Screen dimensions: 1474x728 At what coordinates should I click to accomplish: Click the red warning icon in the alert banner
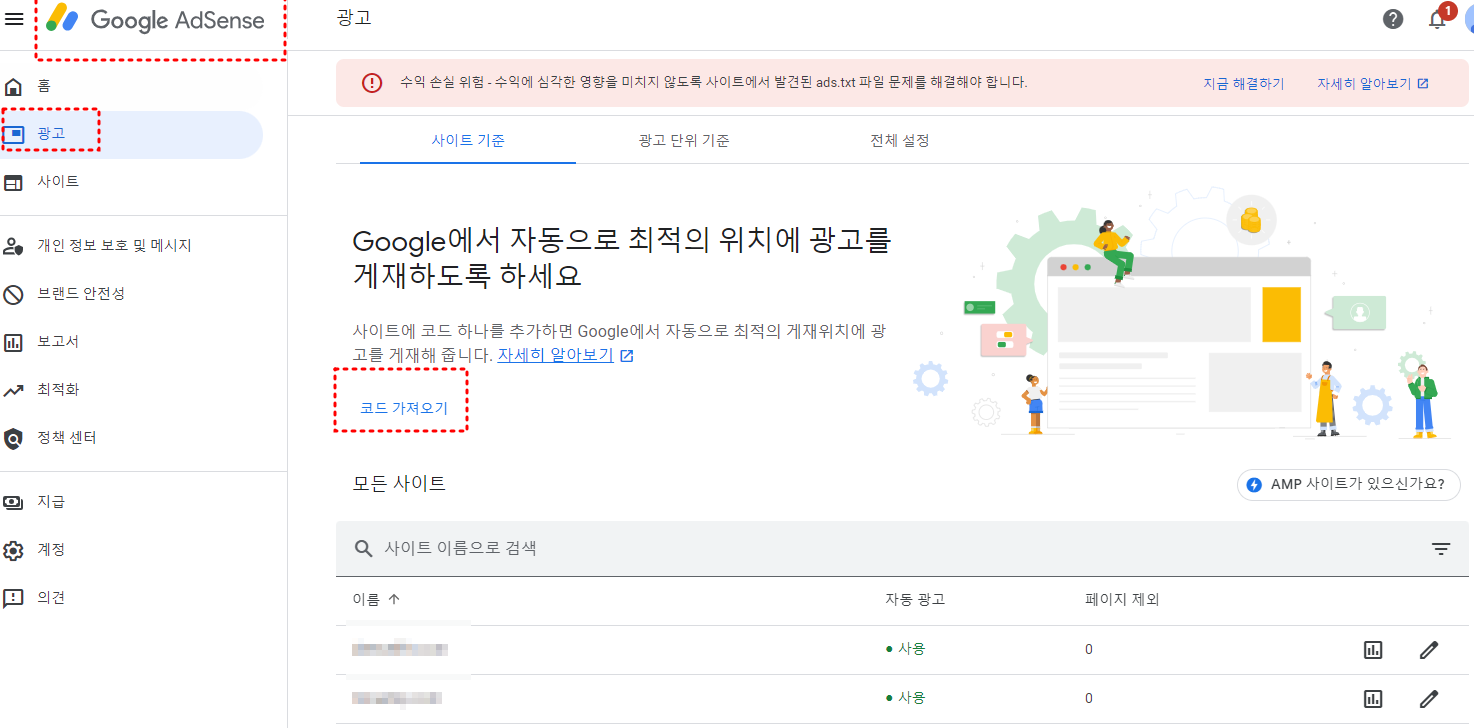click(x=372, y=83)
